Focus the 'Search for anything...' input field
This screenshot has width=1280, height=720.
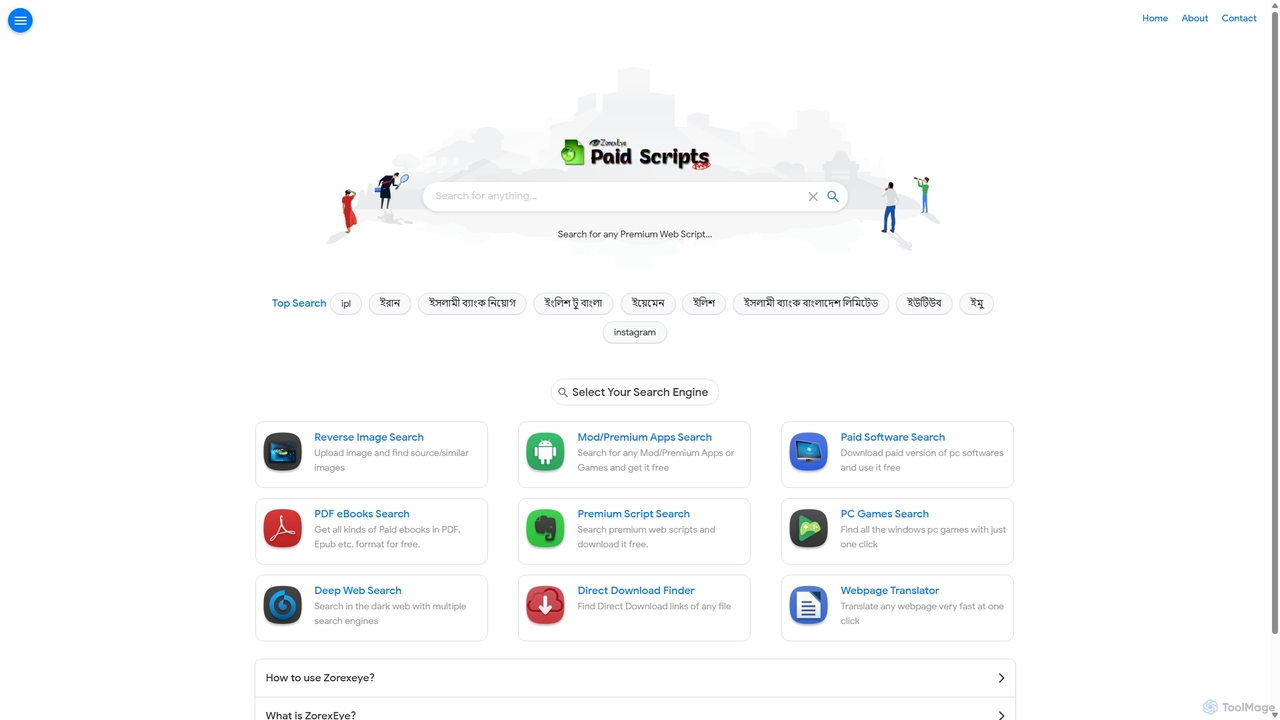(615, 196)
